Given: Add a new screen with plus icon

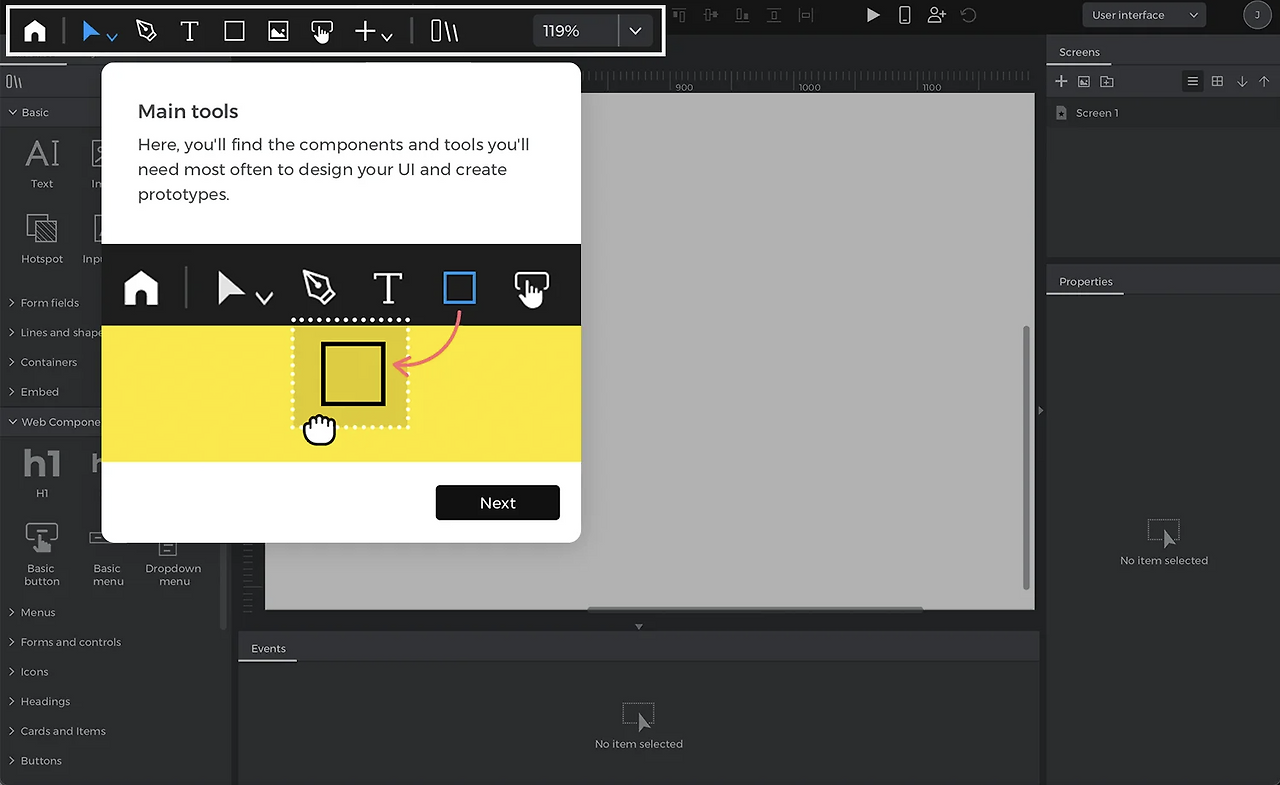Looking at the screenshot, I should click(1062, 82).
